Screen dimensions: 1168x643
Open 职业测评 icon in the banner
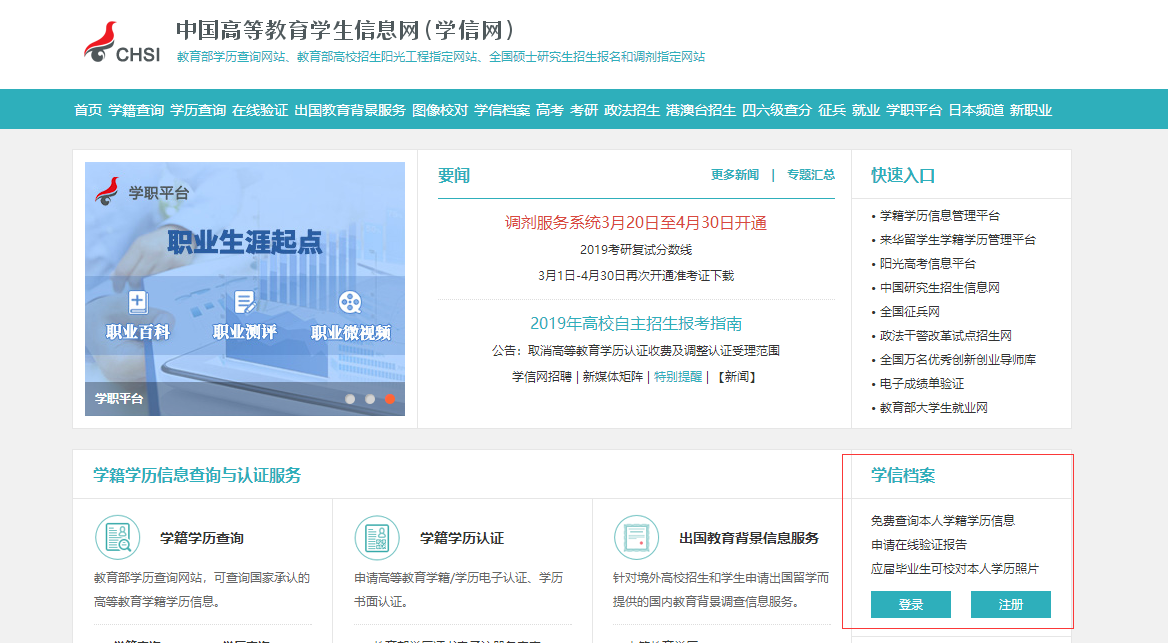point(244,303)
